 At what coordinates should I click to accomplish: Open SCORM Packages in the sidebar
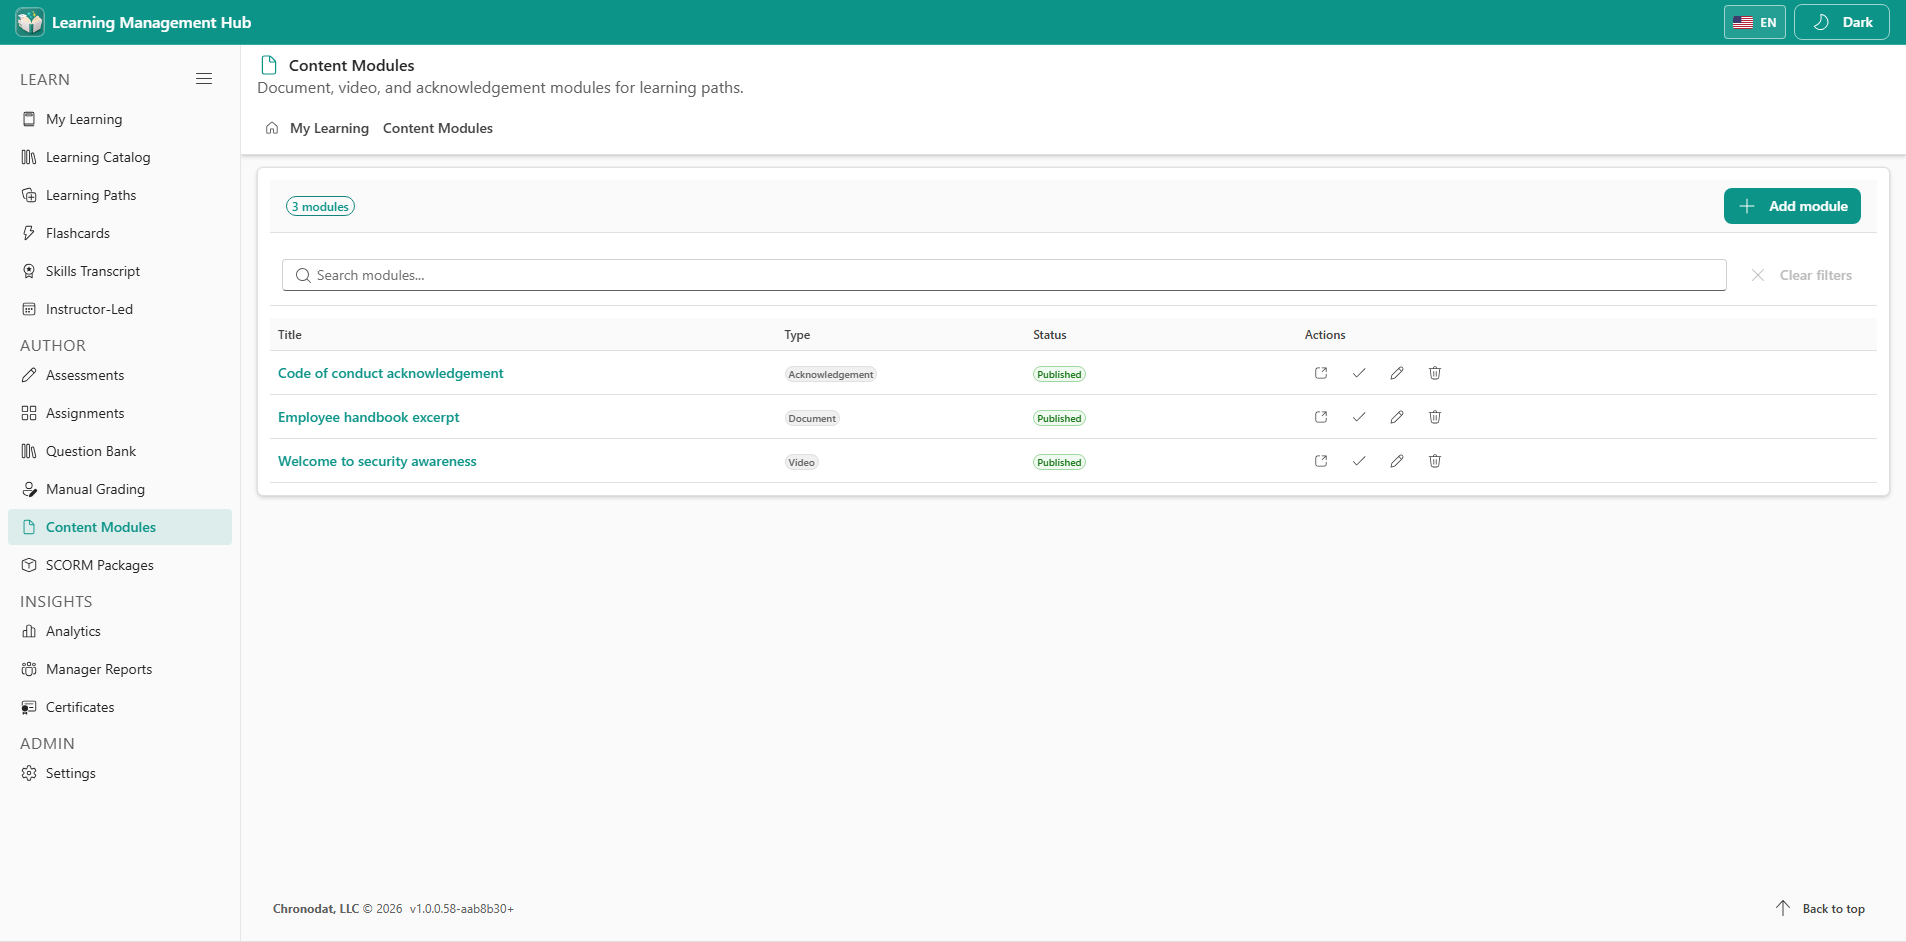click(x=120, y=565)
